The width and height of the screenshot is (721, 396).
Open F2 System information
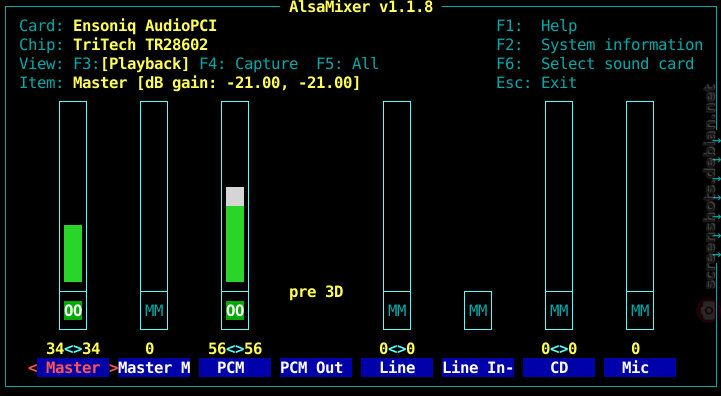click(600, 45)
